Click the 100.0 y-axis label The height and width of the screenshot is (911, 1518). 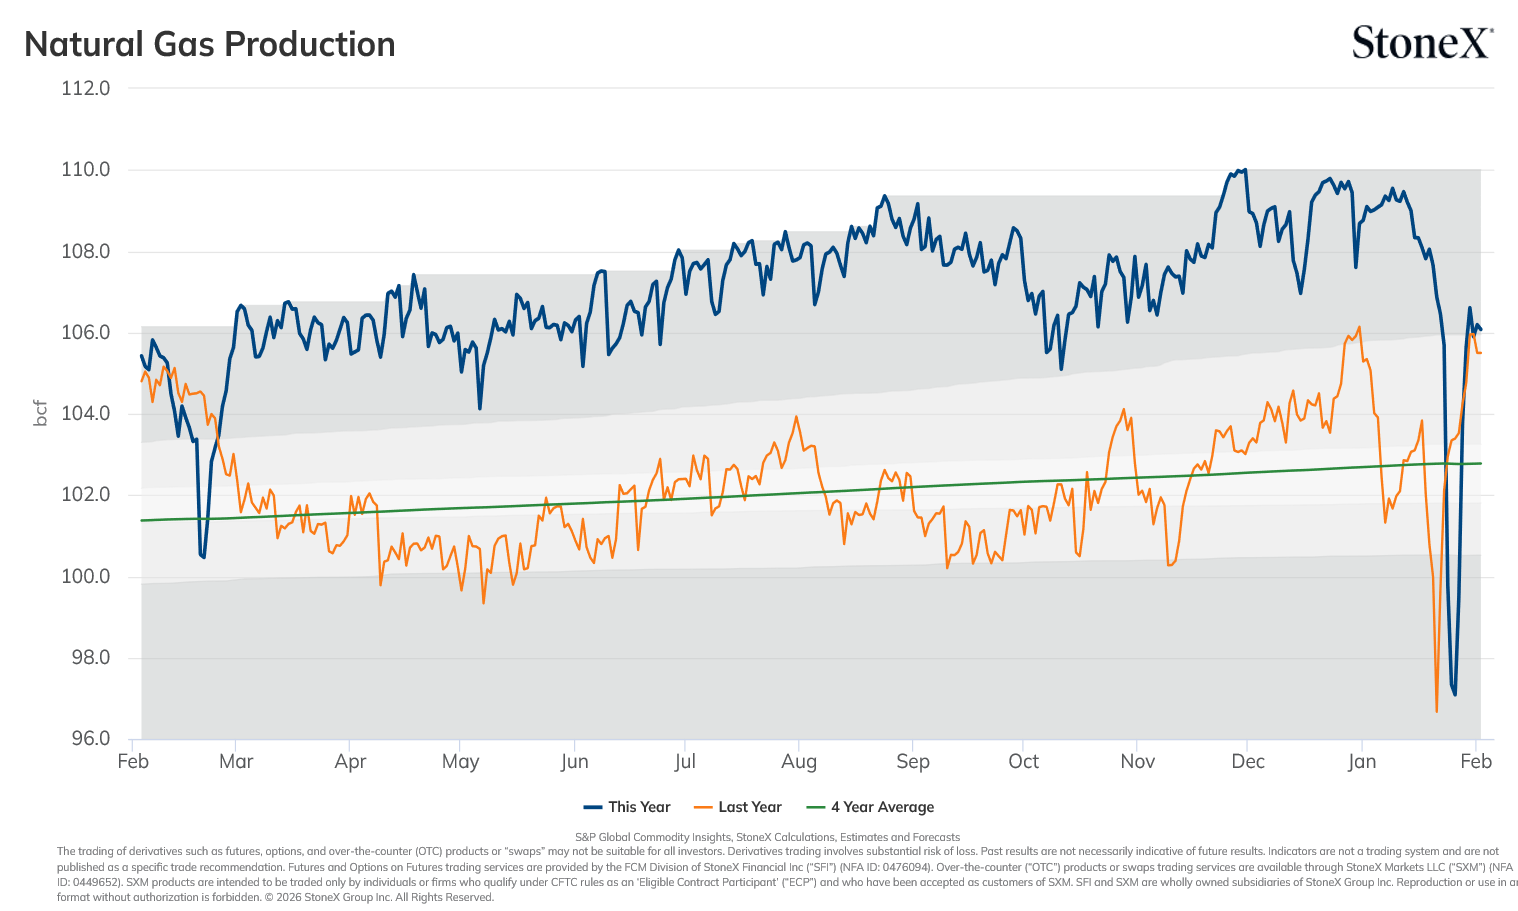point(86,576)
